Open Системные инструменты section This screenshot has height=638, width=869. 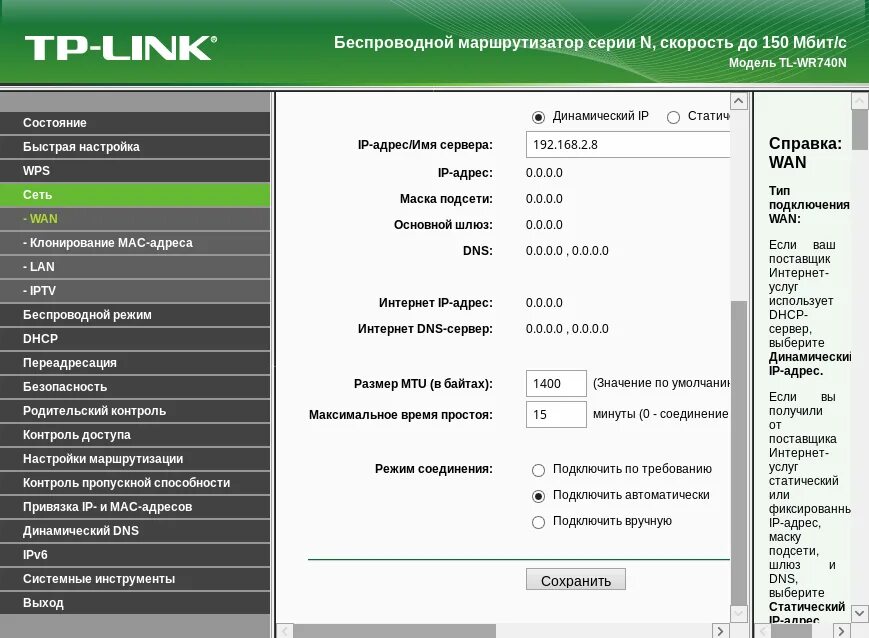pos(135,579)
